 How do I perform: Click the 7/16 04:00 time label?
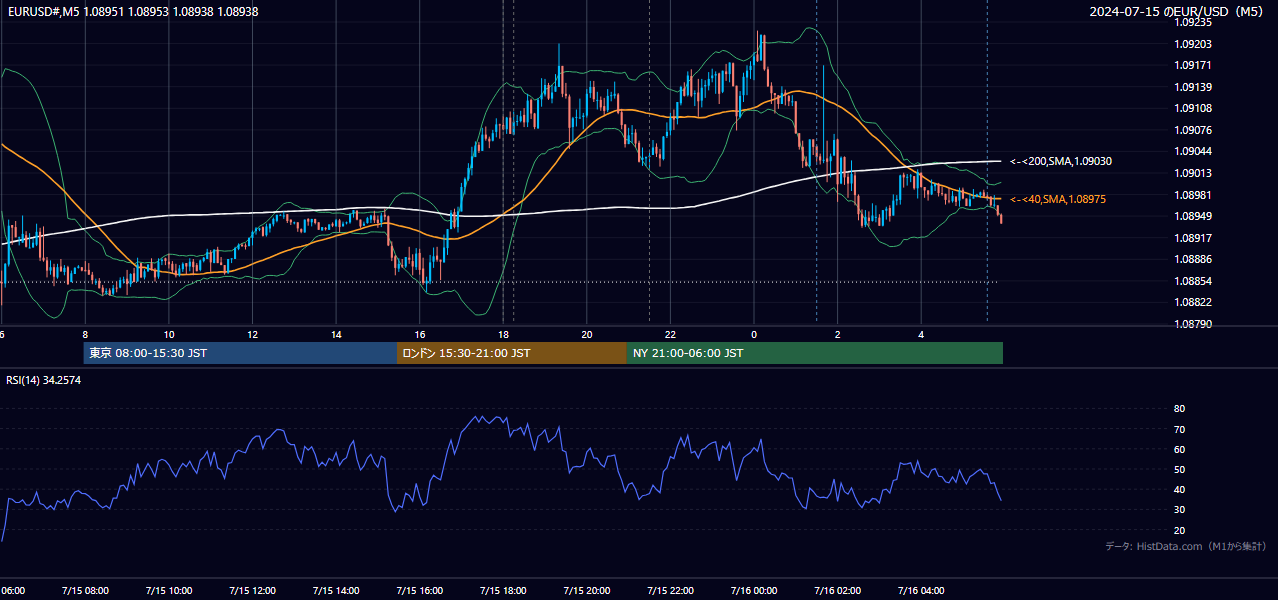pyautogui.click(x=920, y=590)
